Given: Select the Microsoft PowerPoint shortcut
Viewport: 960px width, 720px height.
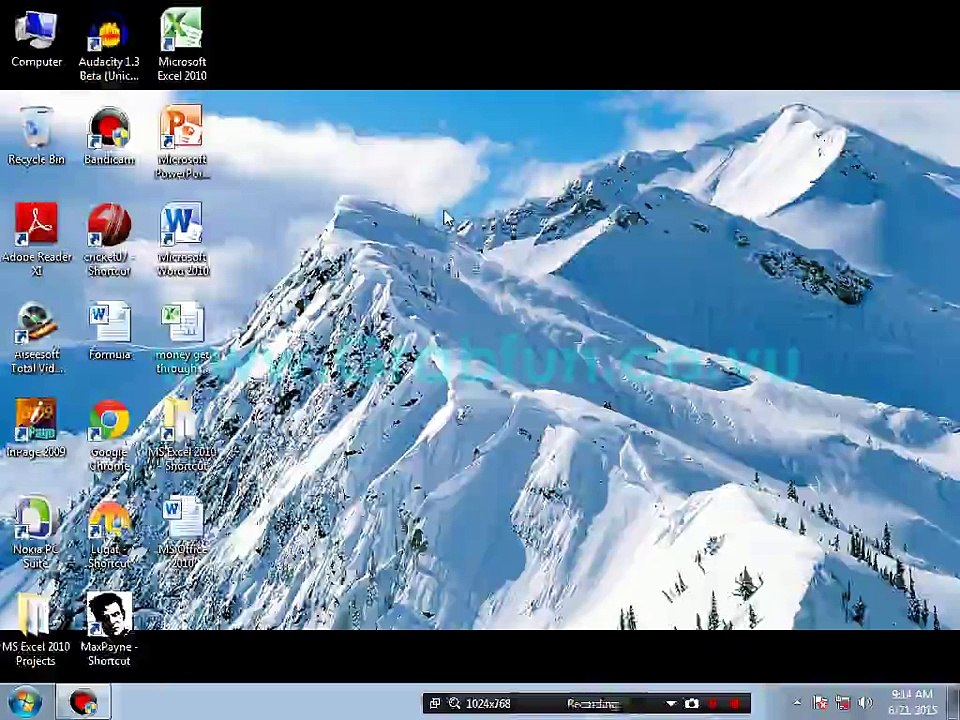Looking at the screenshot, I should tap(182, 142).
